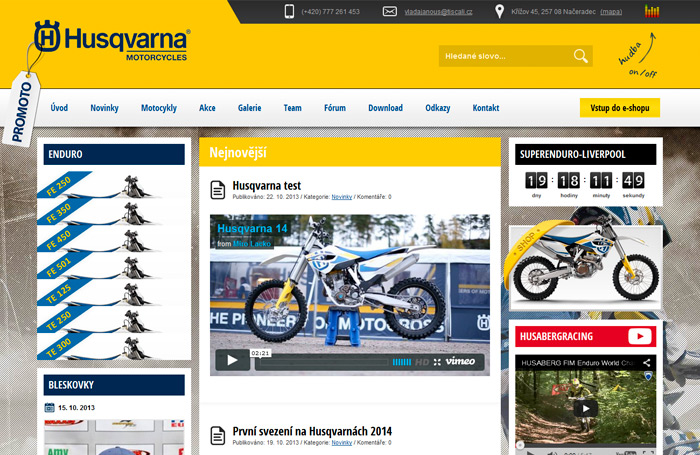Viewport: 700px width, 455px height.
Task: Click the Nejnovější section heading
Action: 238,153
